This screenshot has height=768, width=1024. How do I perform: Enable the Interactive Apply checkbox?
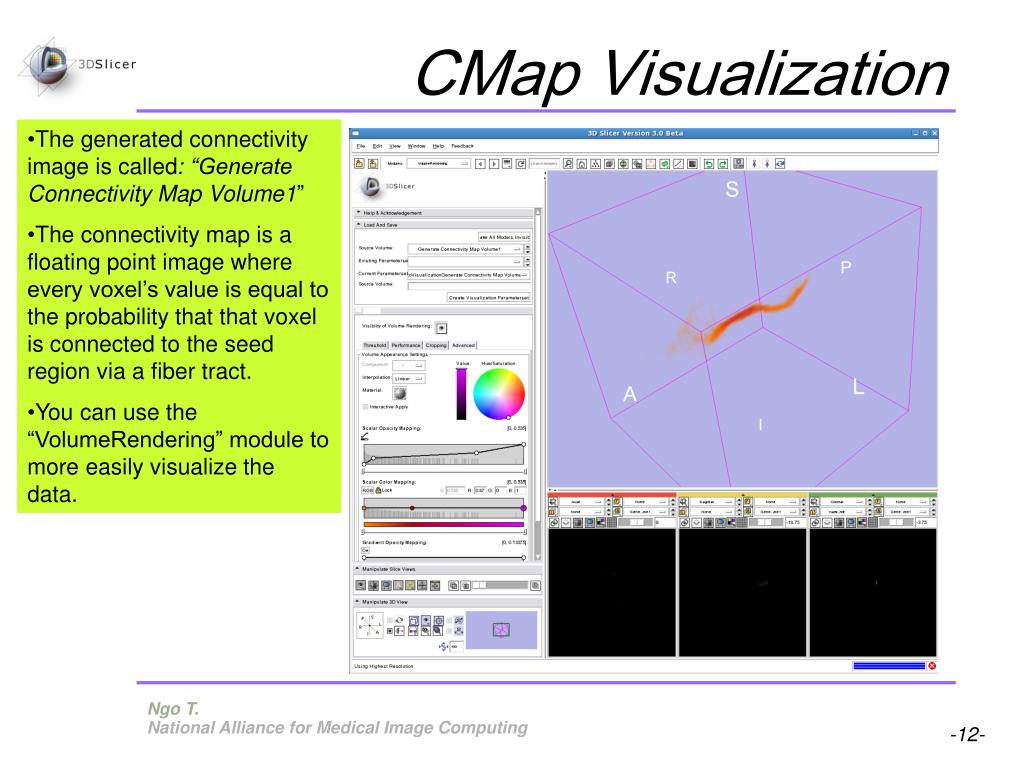(x=365, y=407)
